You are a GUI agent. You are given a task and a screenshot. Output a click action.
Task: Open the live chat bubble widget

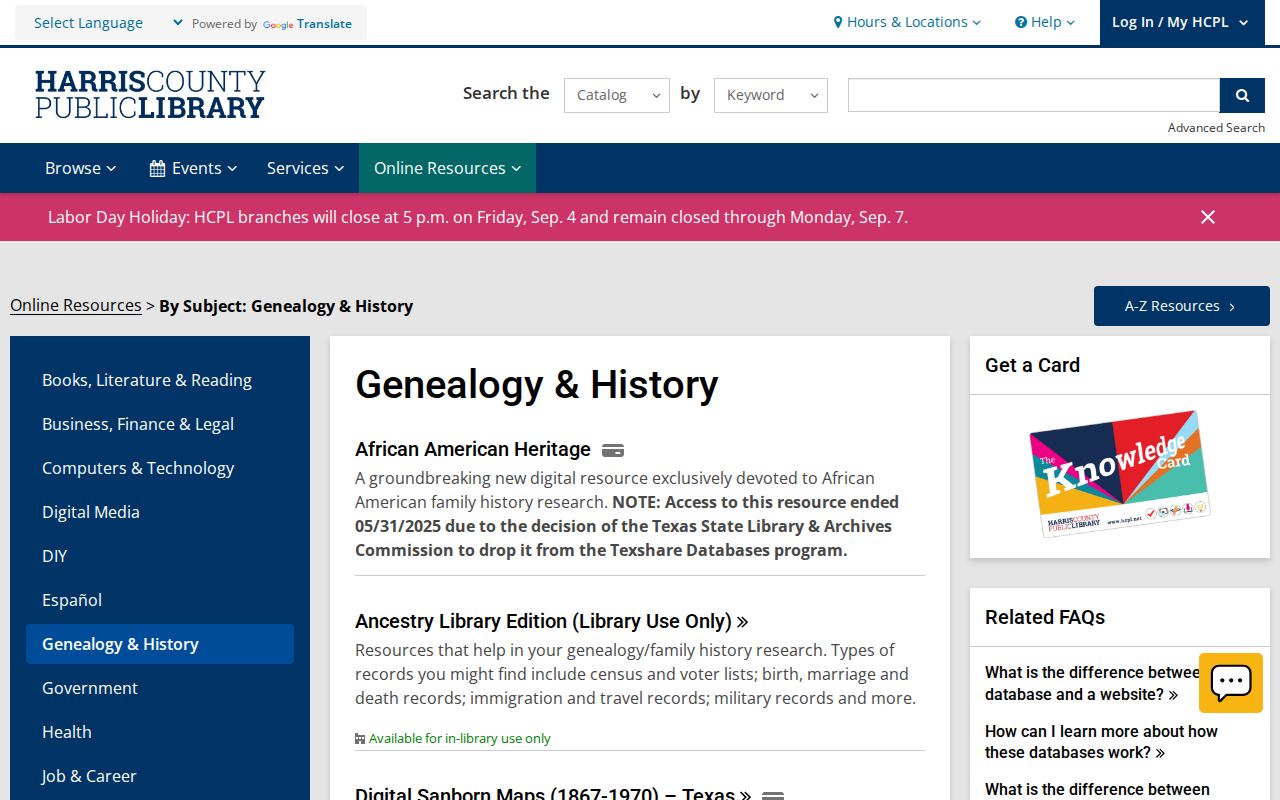click(x=1231, y=683)
